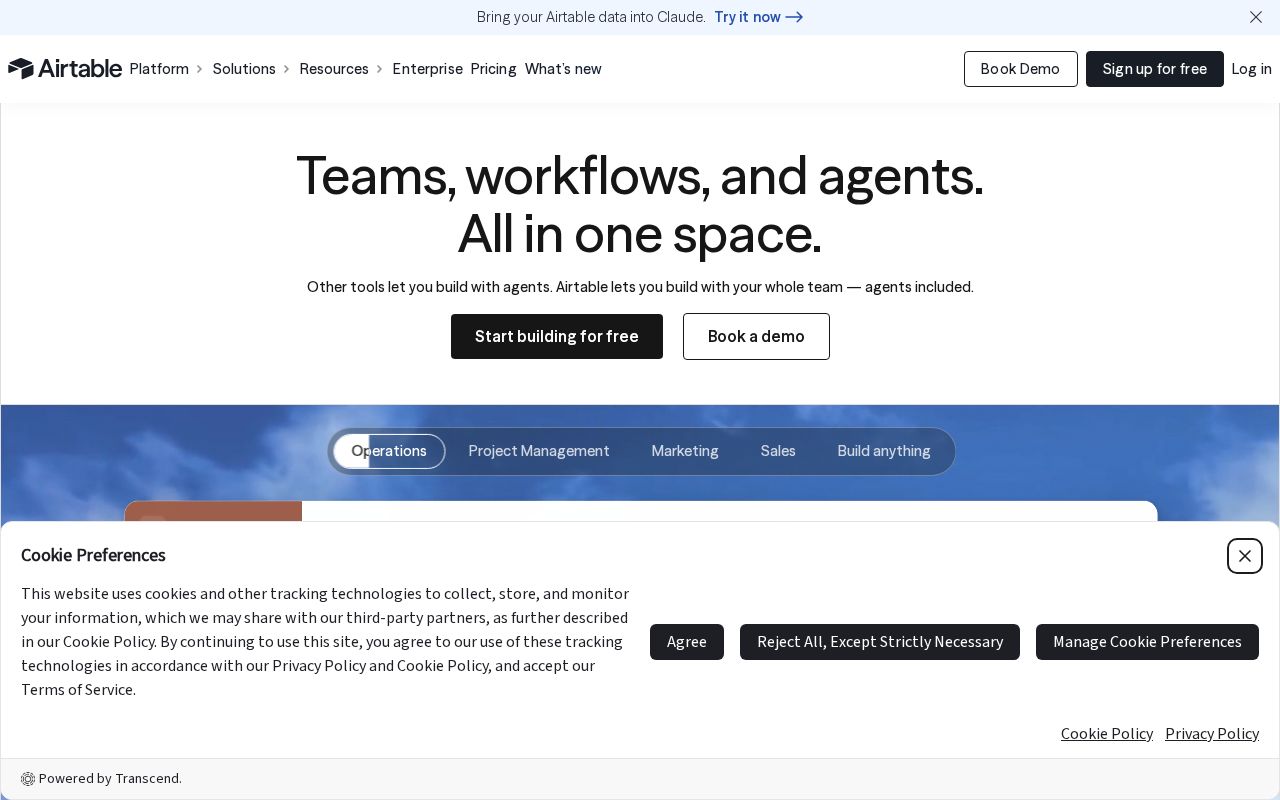This screenshot has width=1280, height=800.
Task: Click Sign up for free
Action: (x=1154, y=69)
